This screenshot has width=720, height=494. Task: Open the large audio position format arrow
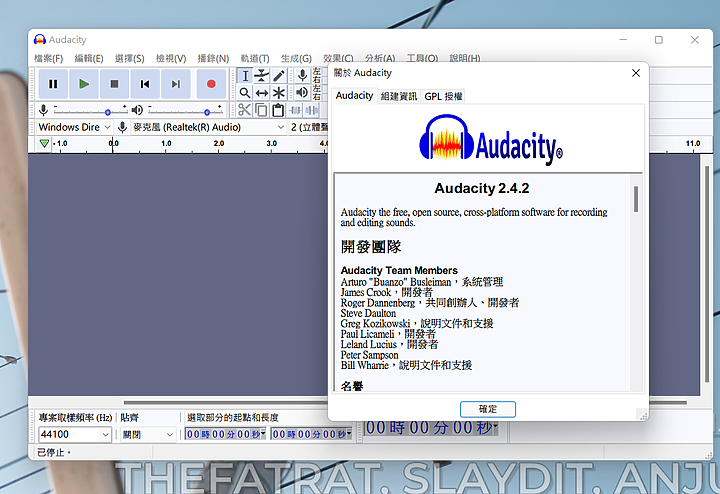495,427
